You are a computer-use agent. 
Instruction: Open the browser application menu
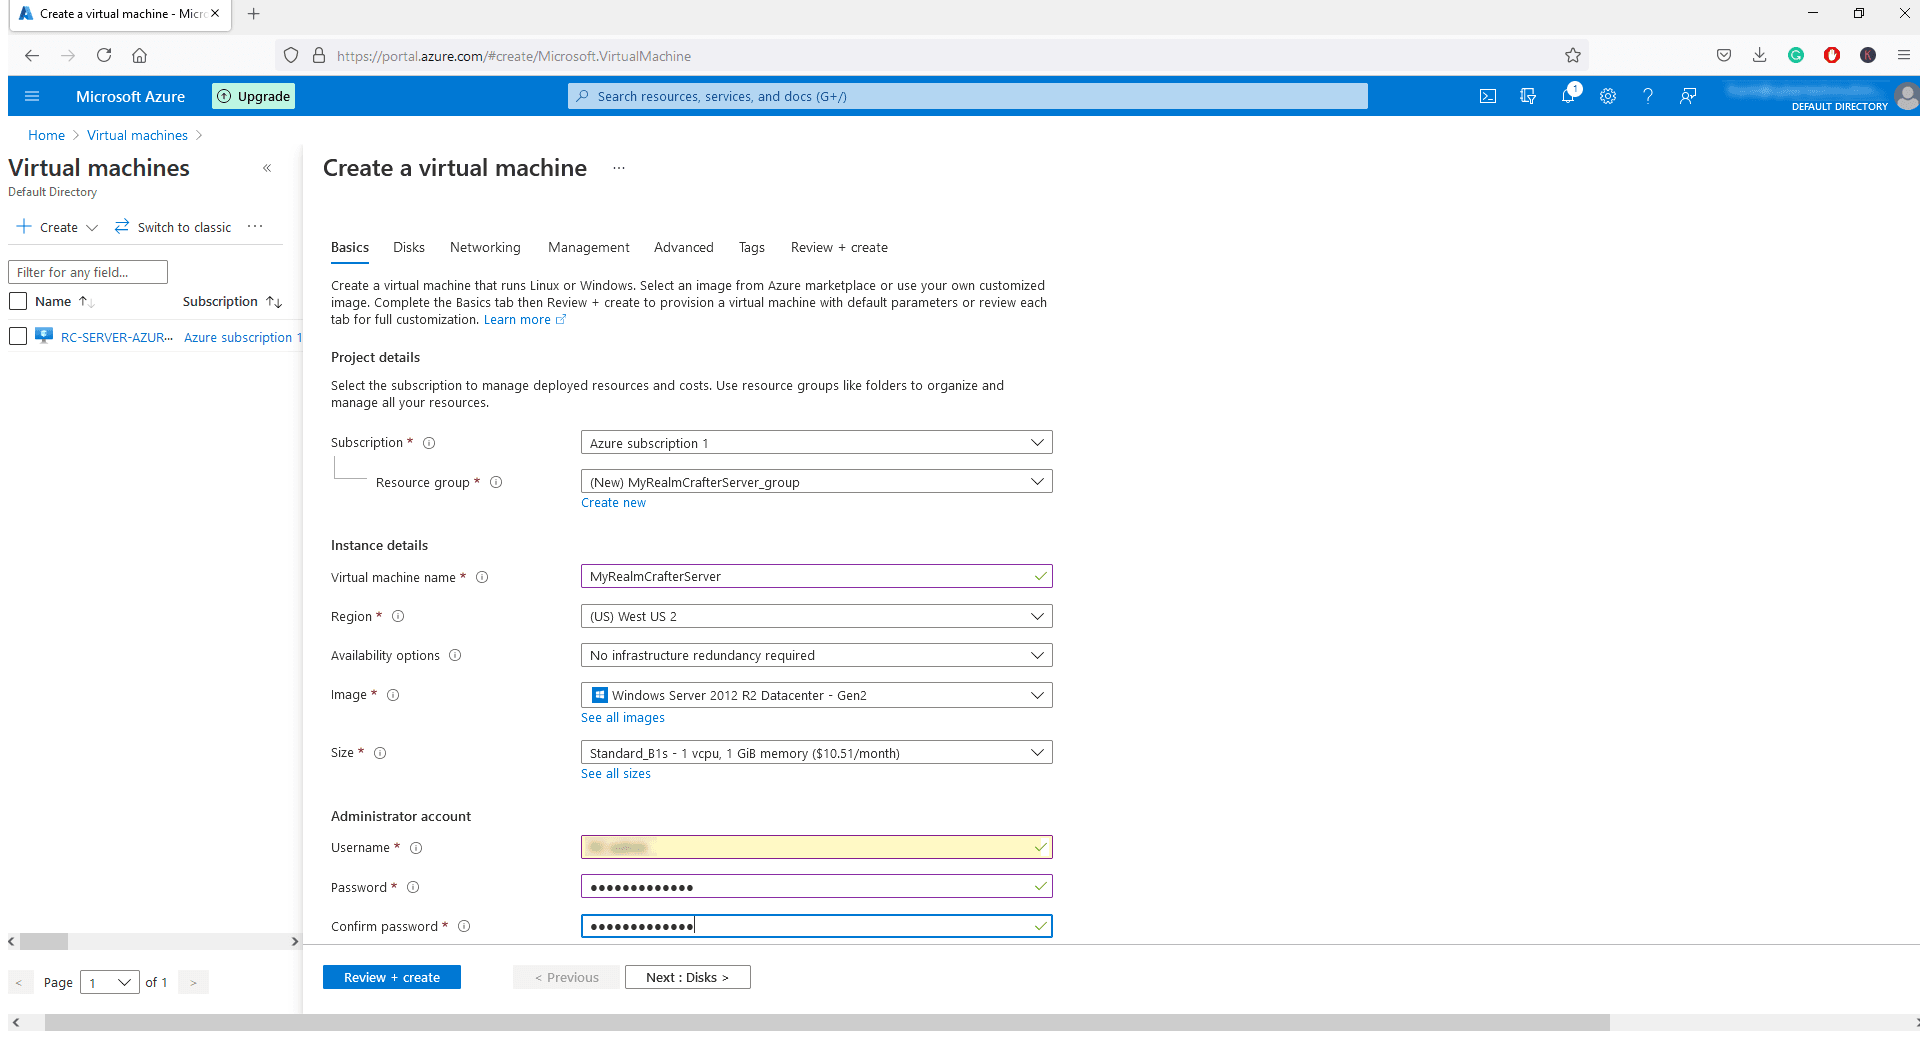pos(1904,56)
